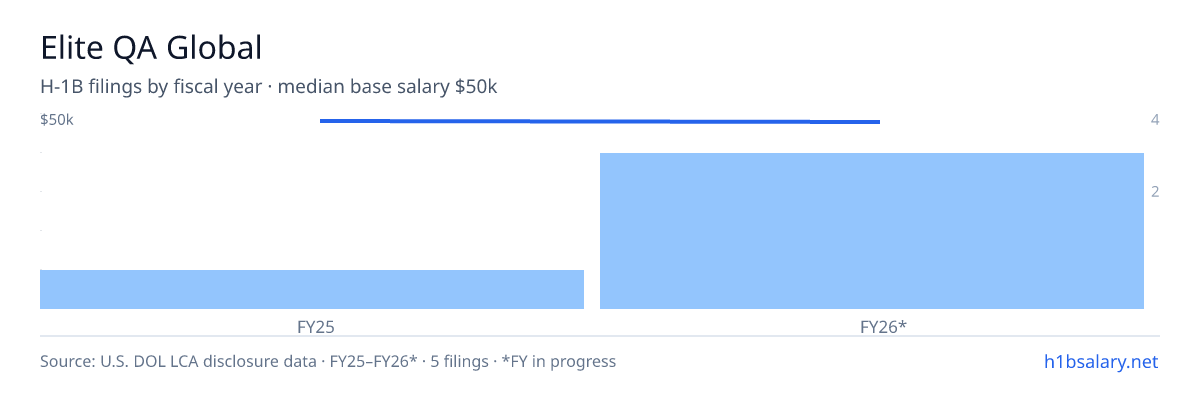Click the FY26* filings bar
The height and width of the screenshot is (400, 1200).
pos(872,231)
